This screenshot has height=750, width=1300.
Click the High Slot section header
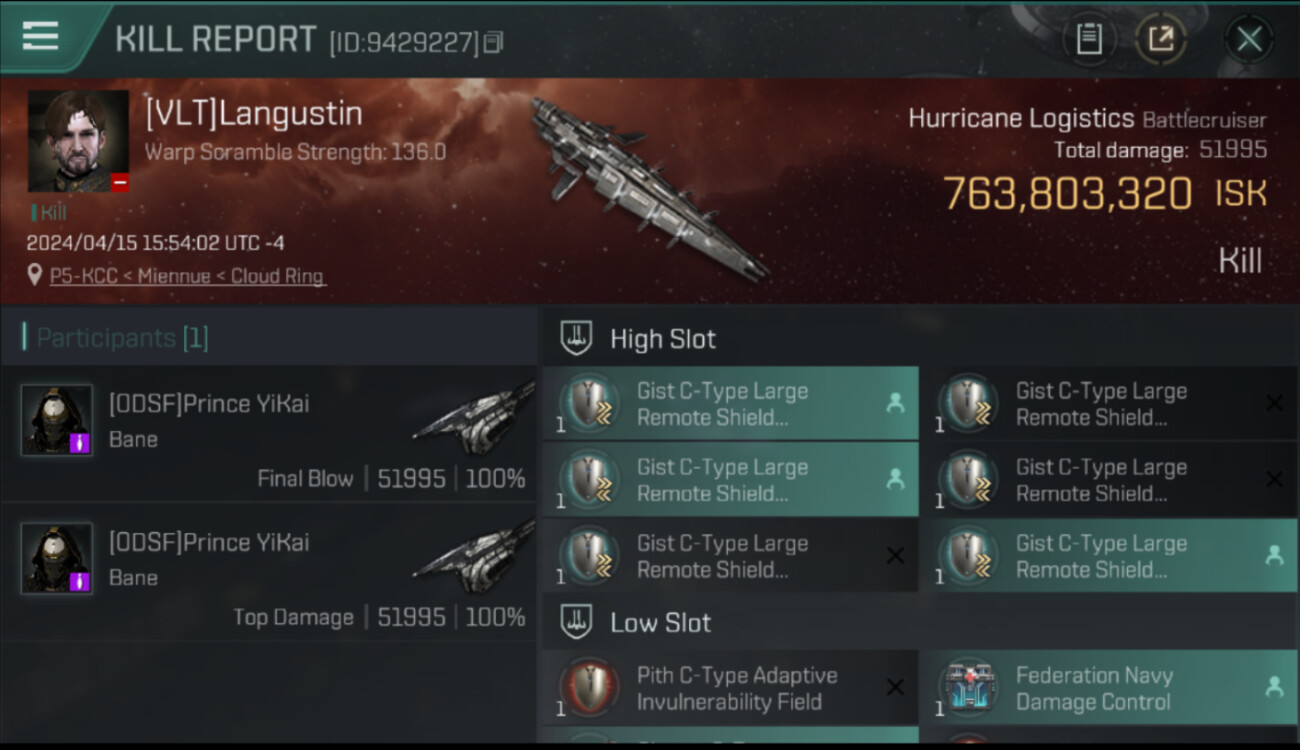coord(663,339)
